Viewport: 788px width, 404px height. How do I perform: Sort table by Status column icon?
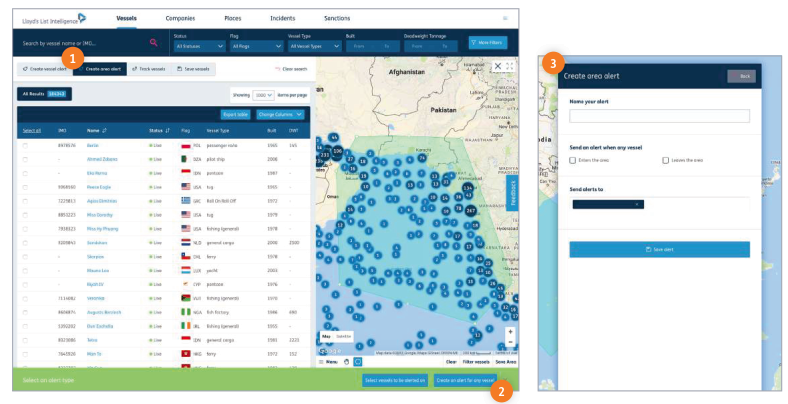click(x=167, y=131)
